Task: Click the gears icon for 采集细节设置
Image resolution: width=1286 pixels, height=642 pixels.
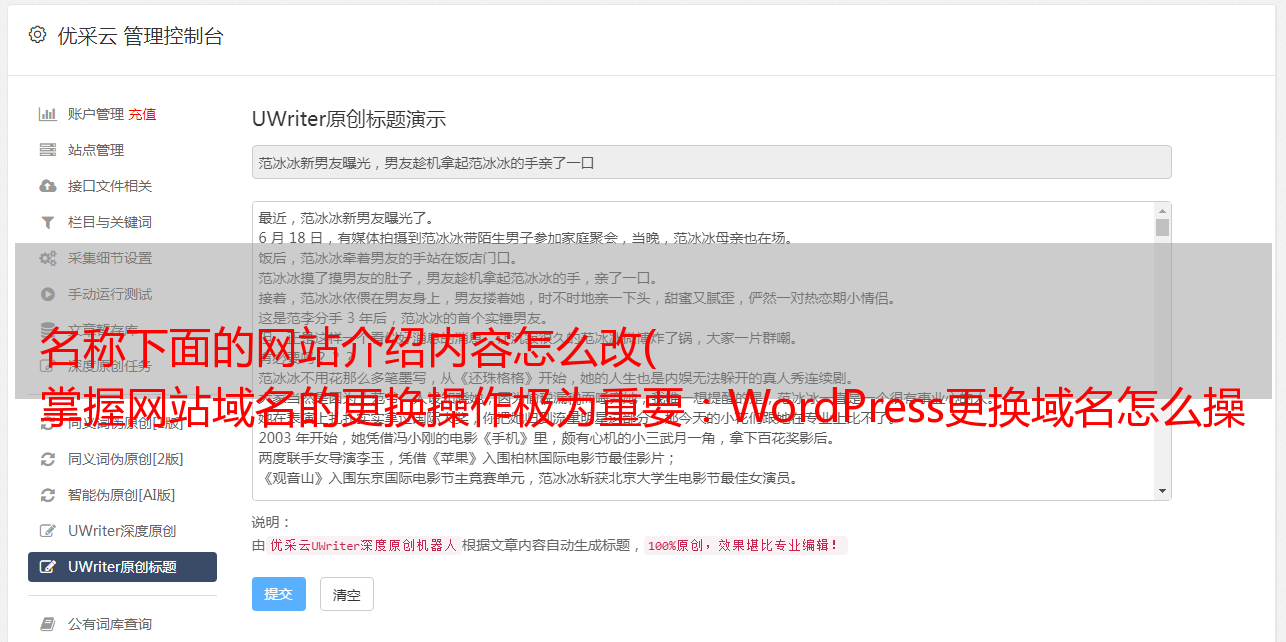Action: 47,258
